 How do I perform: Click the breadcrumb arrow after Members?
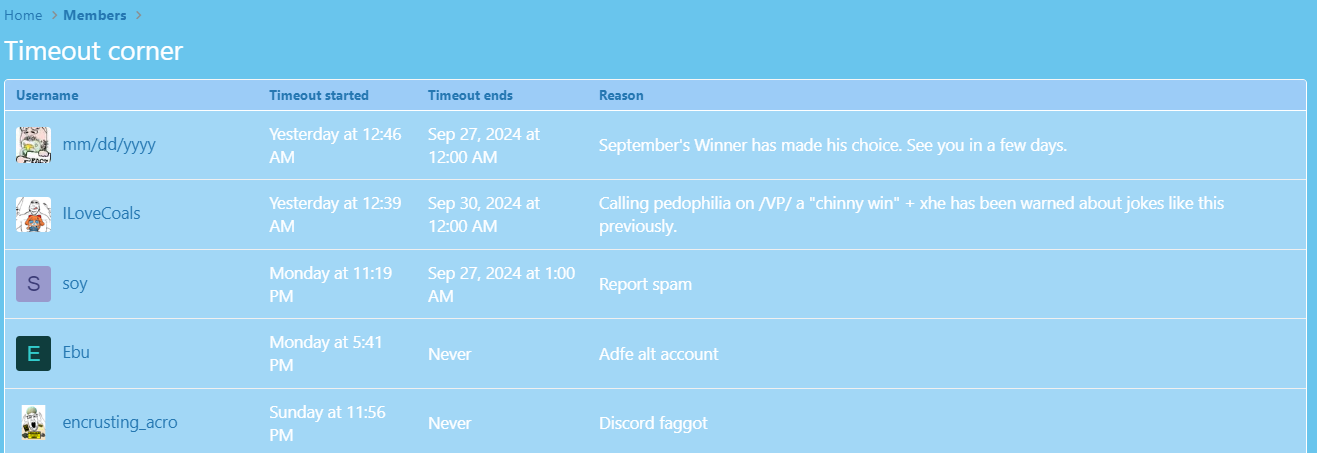tap(138, 15)
